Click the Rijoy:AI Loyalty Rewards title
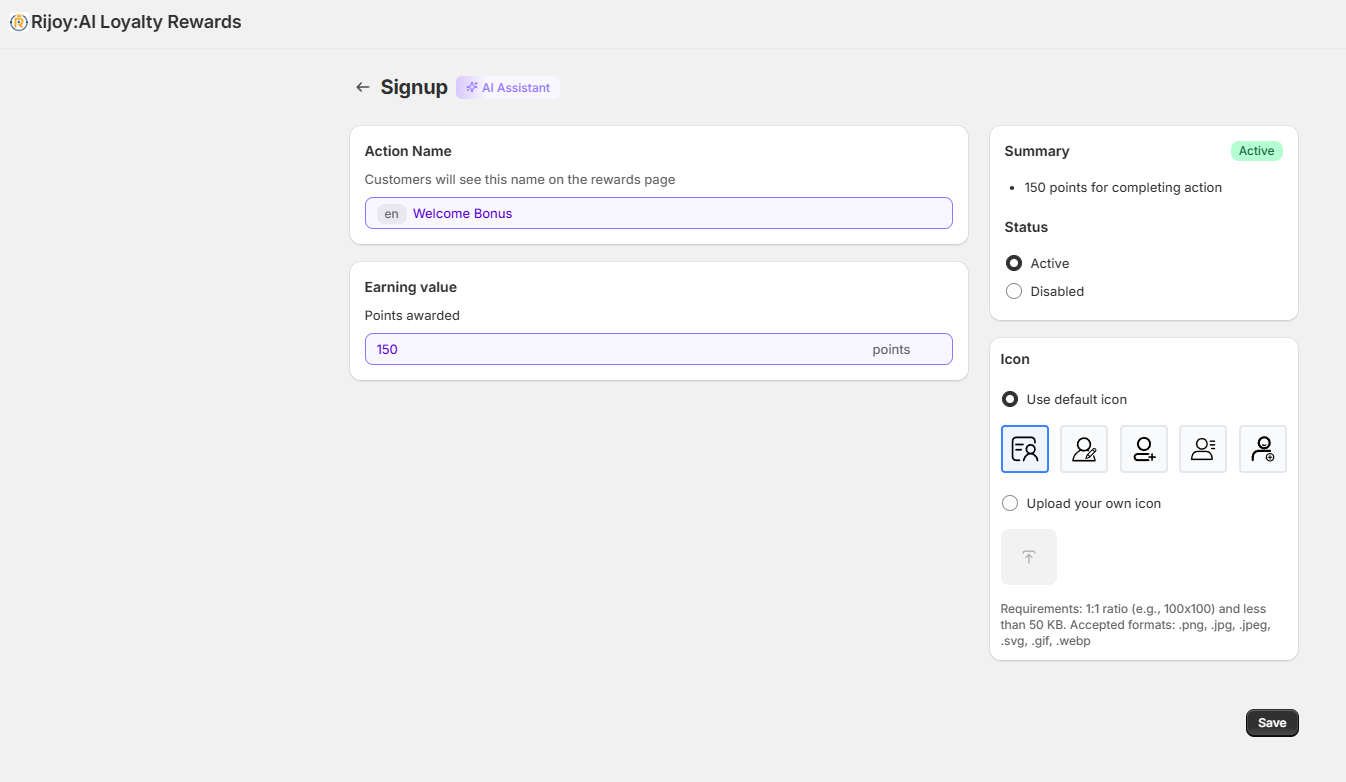Viewport: 1346px width, 782px height. click(x=136, y=22)
